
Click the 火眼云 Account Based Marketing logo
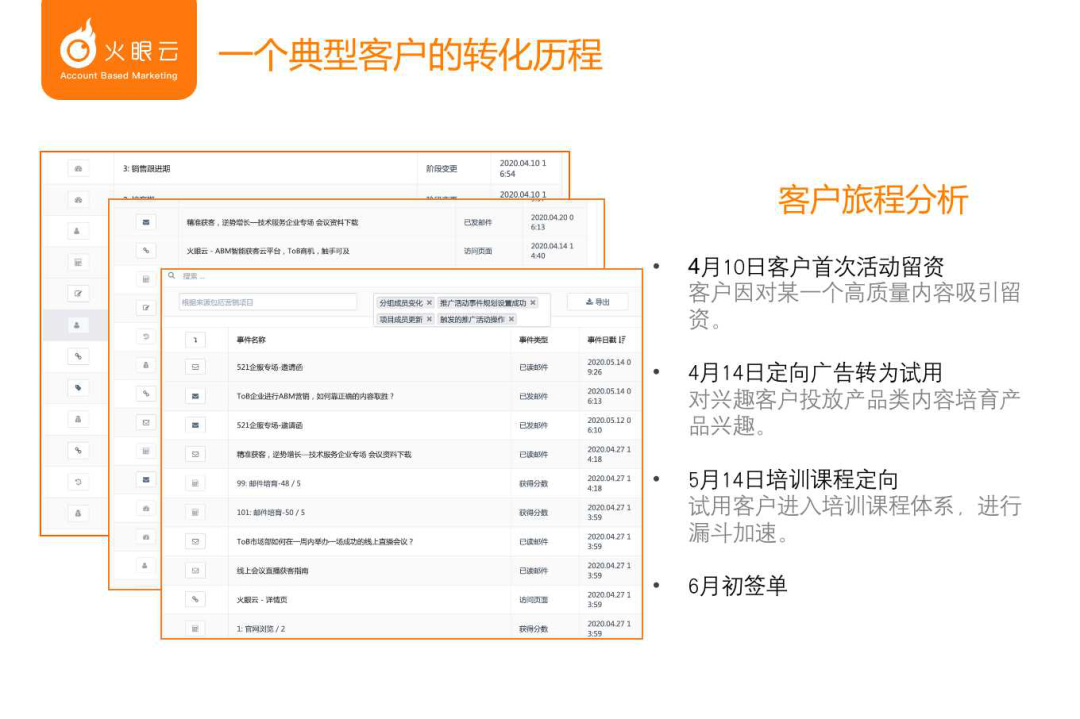119,50
